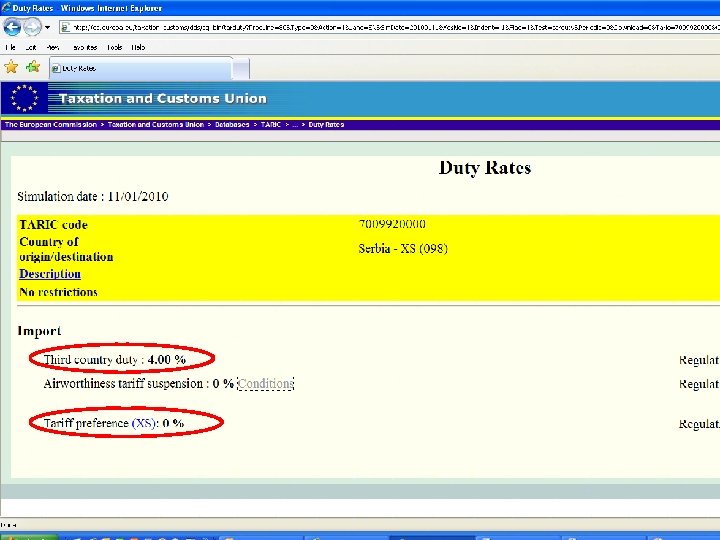This screenshot has height=540, width=720.
Task: Click the XS tariff preference link
Action: click(144, 423)
